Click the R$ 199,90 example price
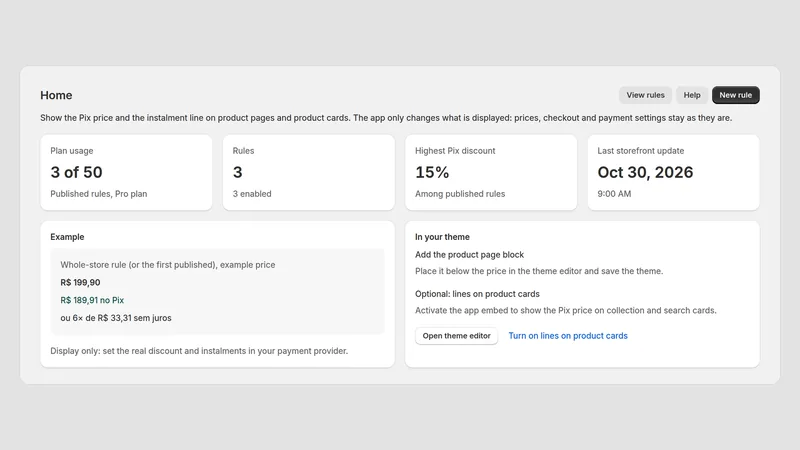Viewport: 800px width, 450px height. pyautogui.click(x=80, y=282)
